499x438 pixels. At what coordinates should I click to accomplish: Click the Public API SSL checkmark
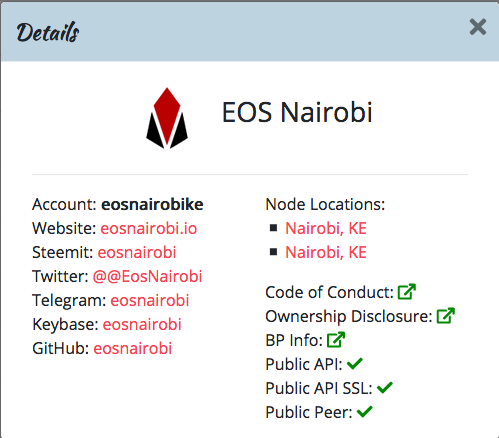(385, 388)
